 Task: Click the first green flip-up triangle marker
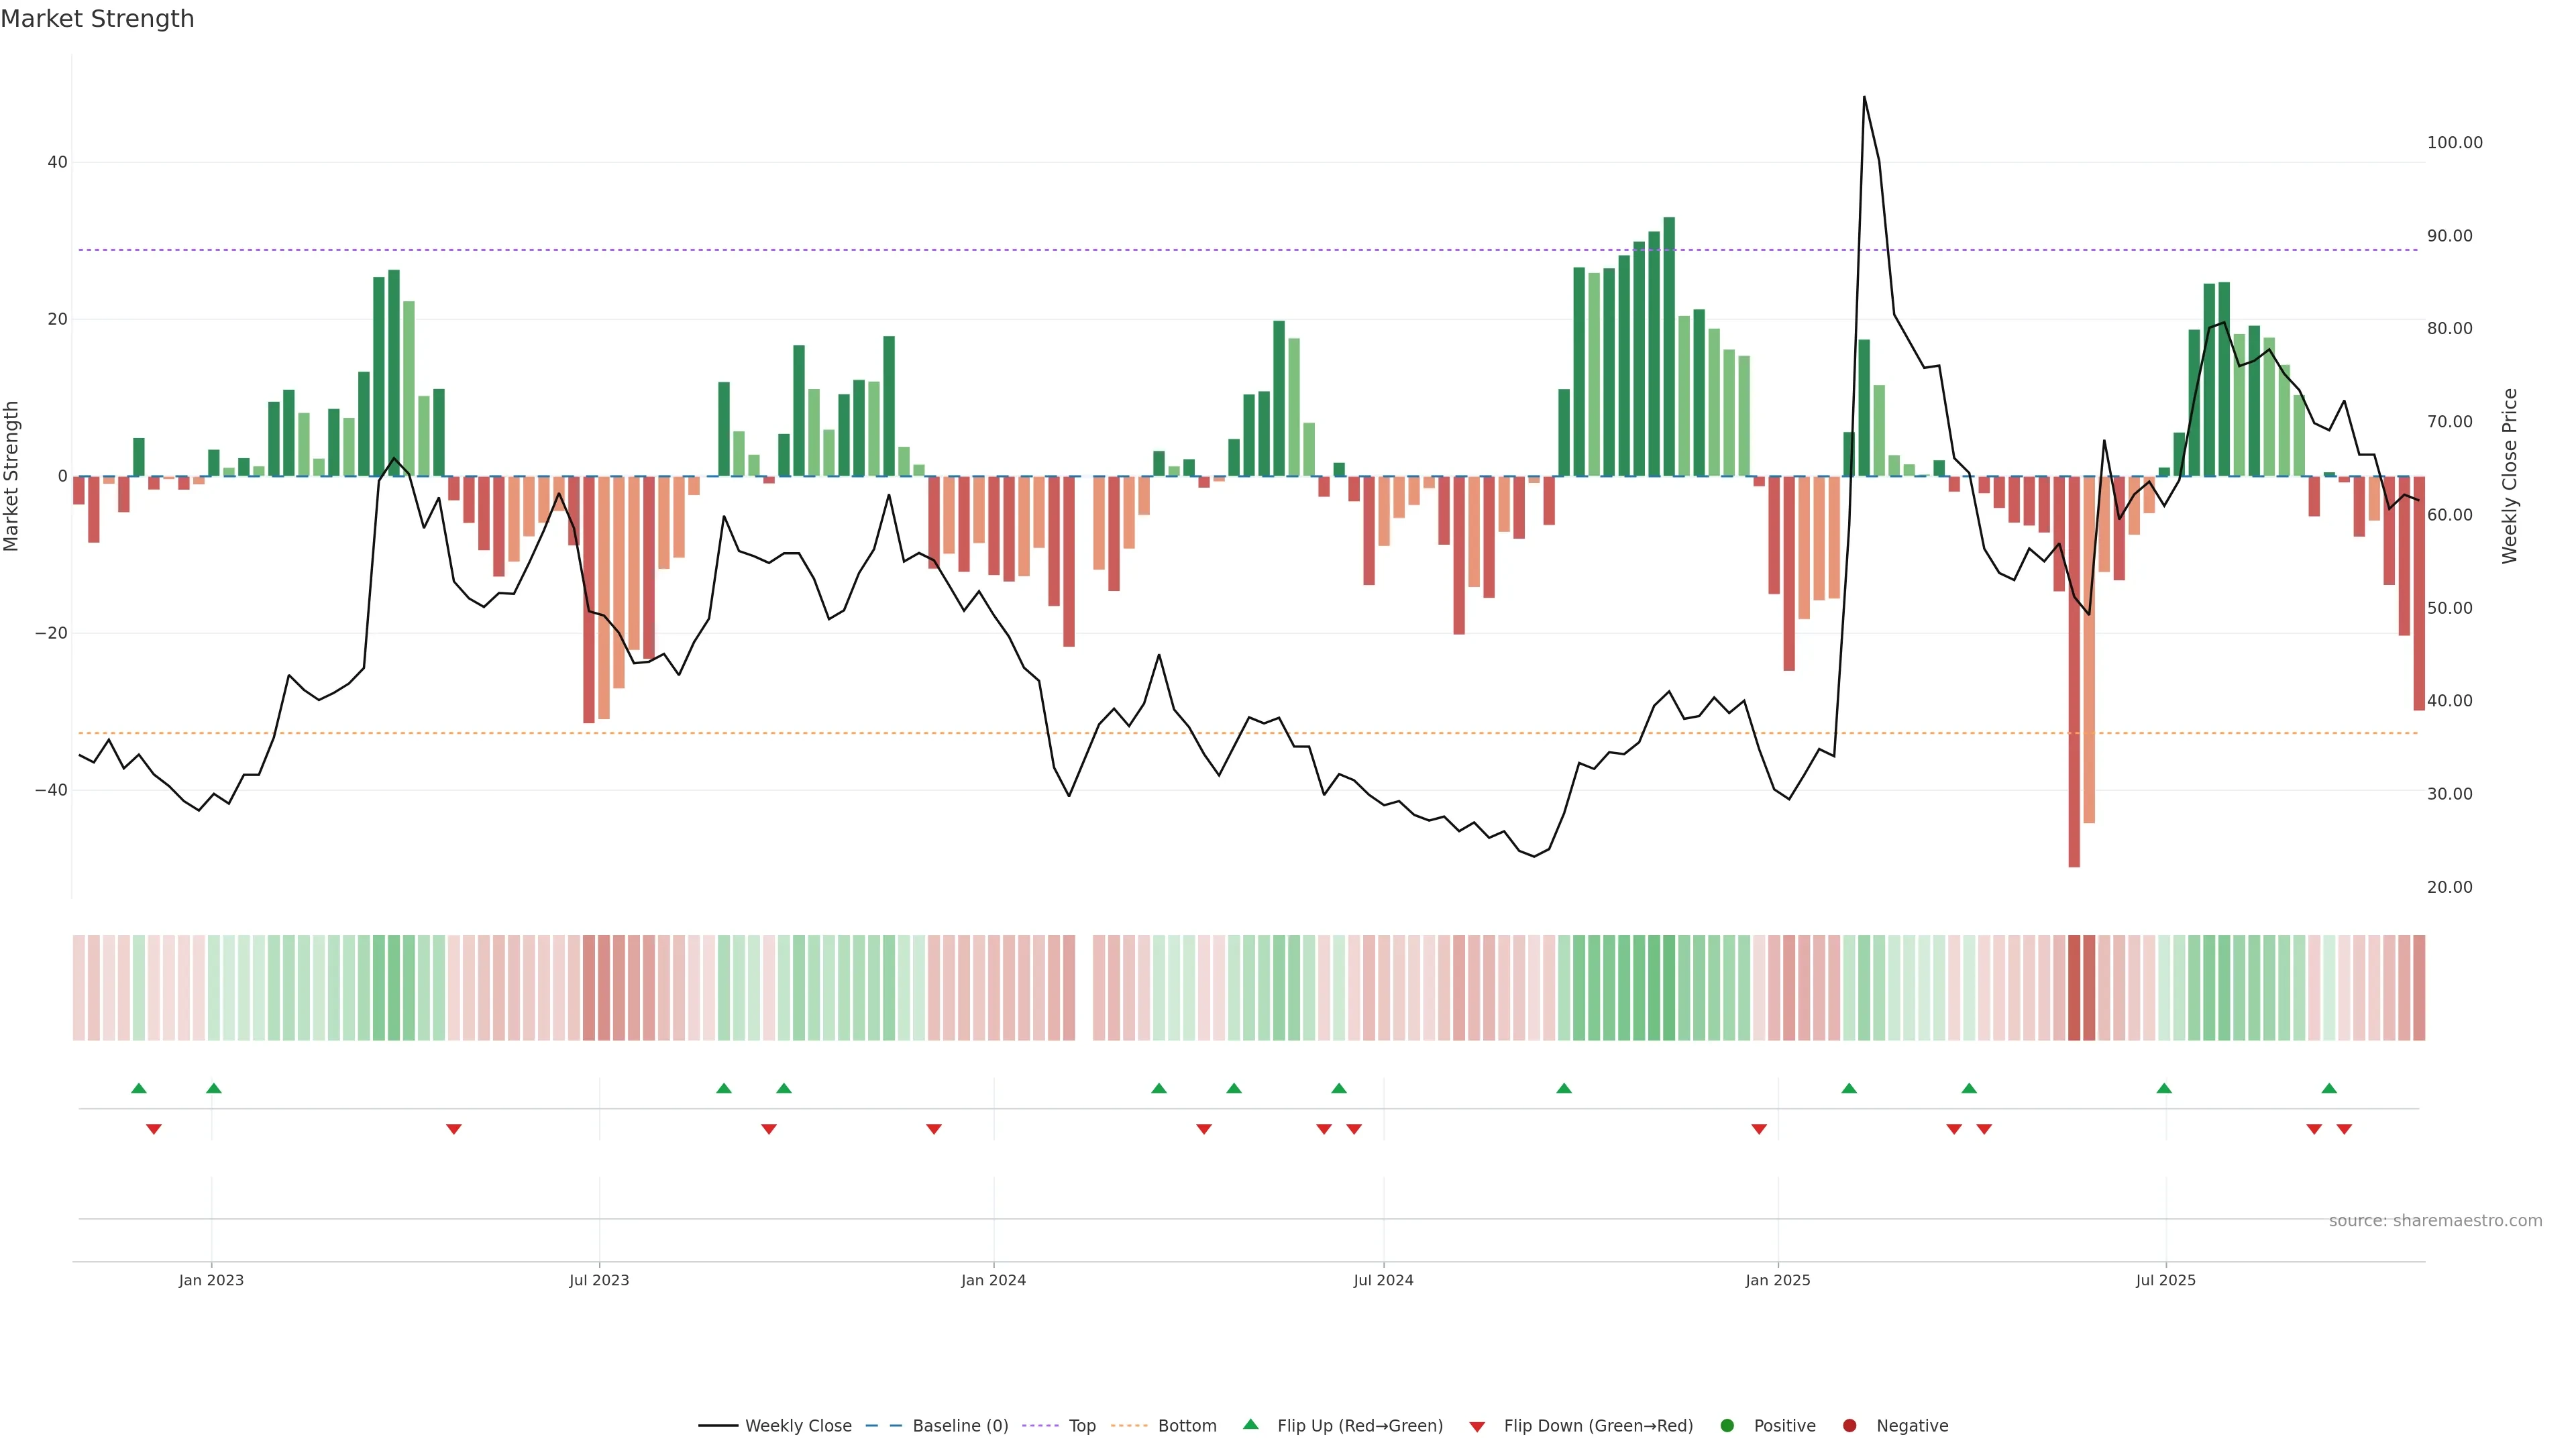[x=139, y=1088]
